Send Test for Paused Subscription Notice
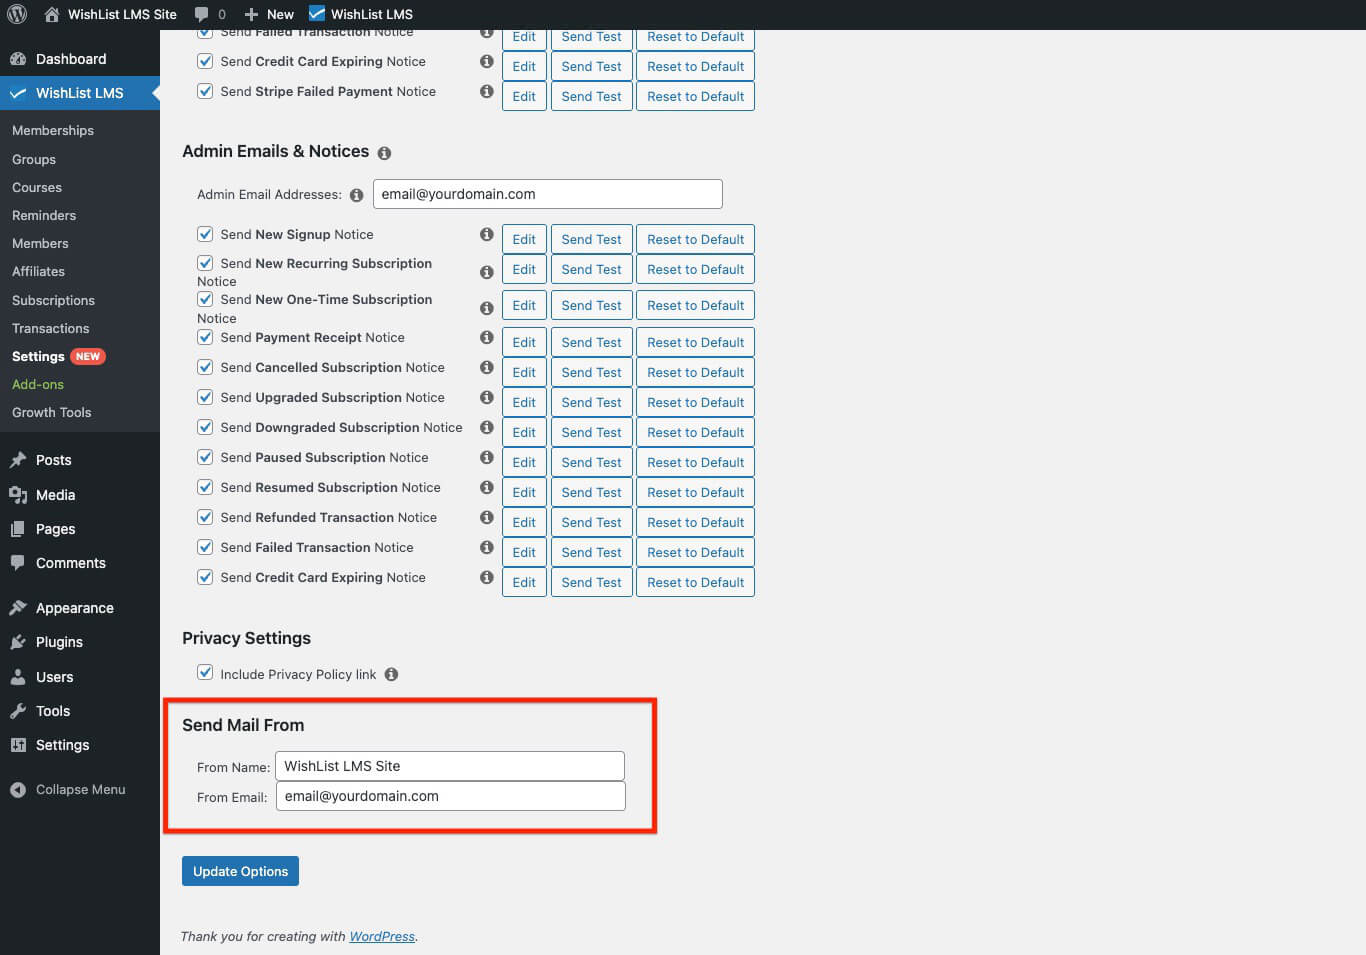 click(x=591, y=462)
